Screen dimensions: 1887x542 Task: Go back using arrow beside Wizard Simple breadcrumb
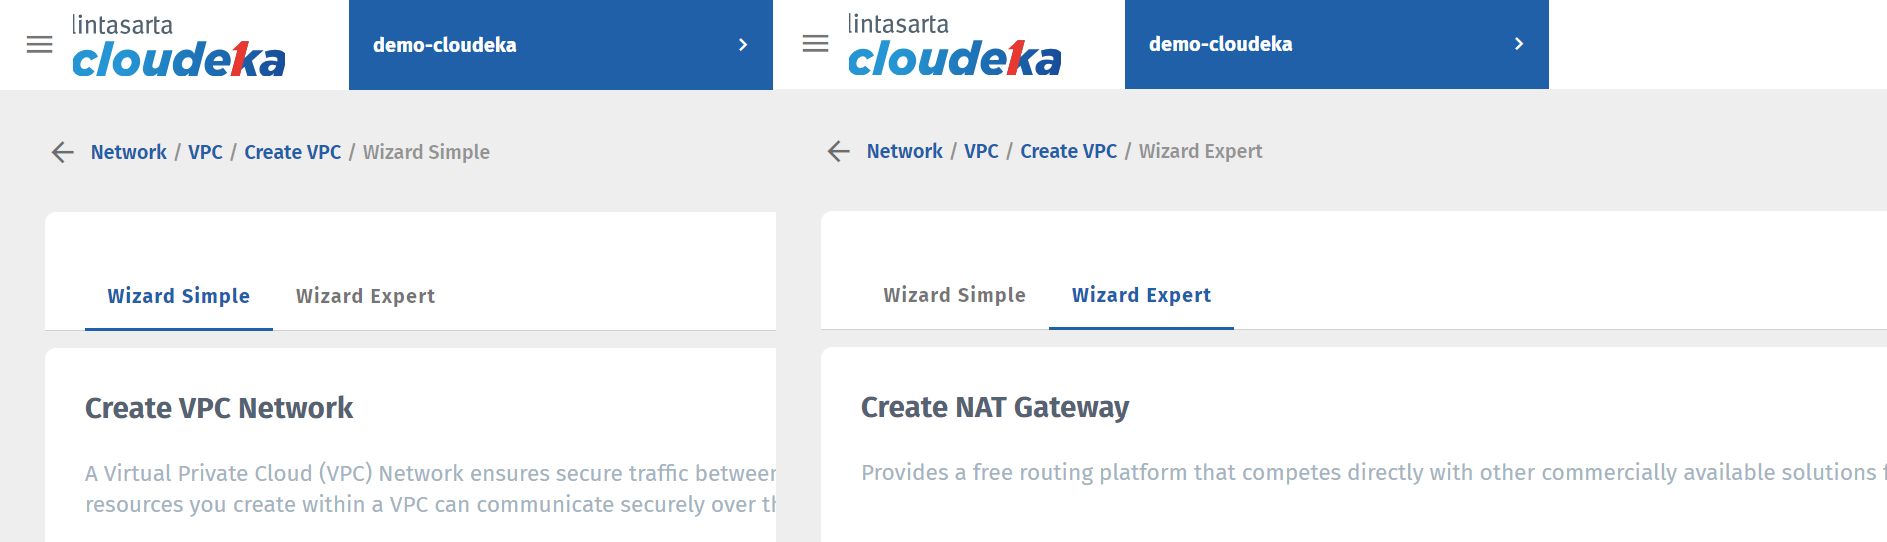63,152
